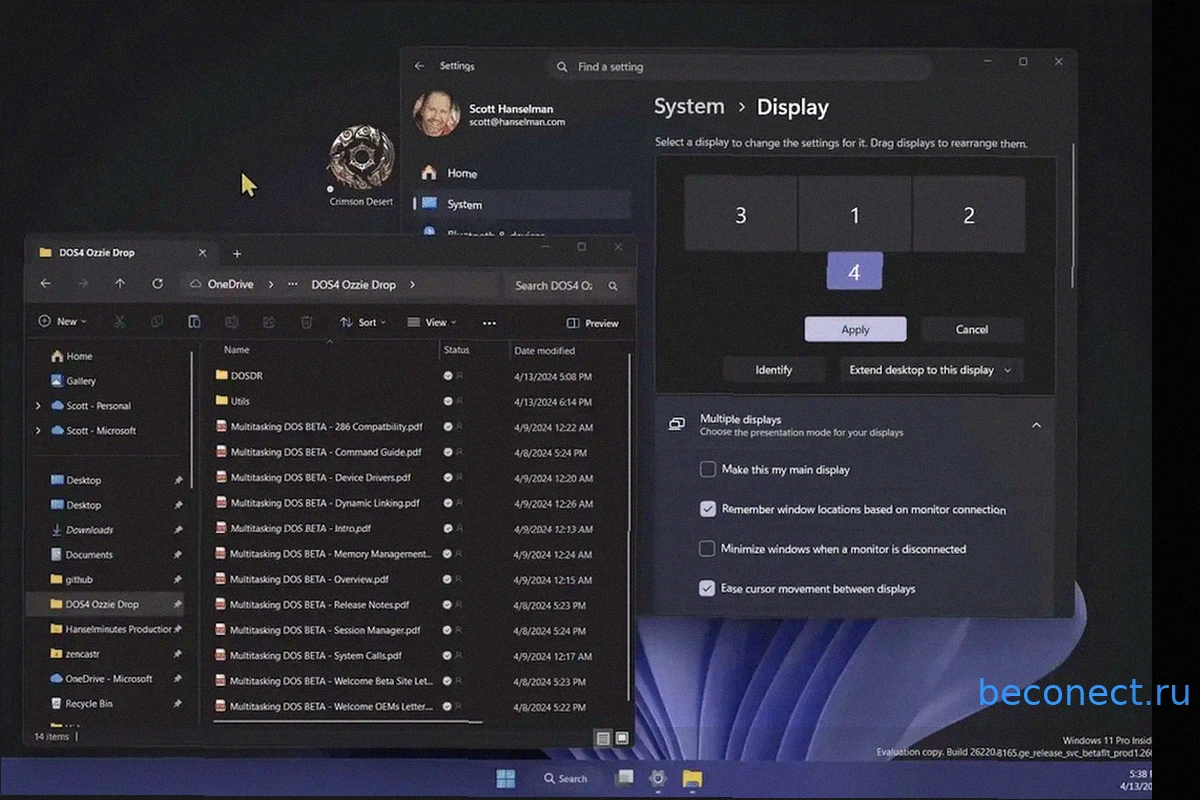This screenshot has width=1200, height=800.
Task: Select Multitasking DOS BETA - Intro.pdf
Action: coord(300,529)
